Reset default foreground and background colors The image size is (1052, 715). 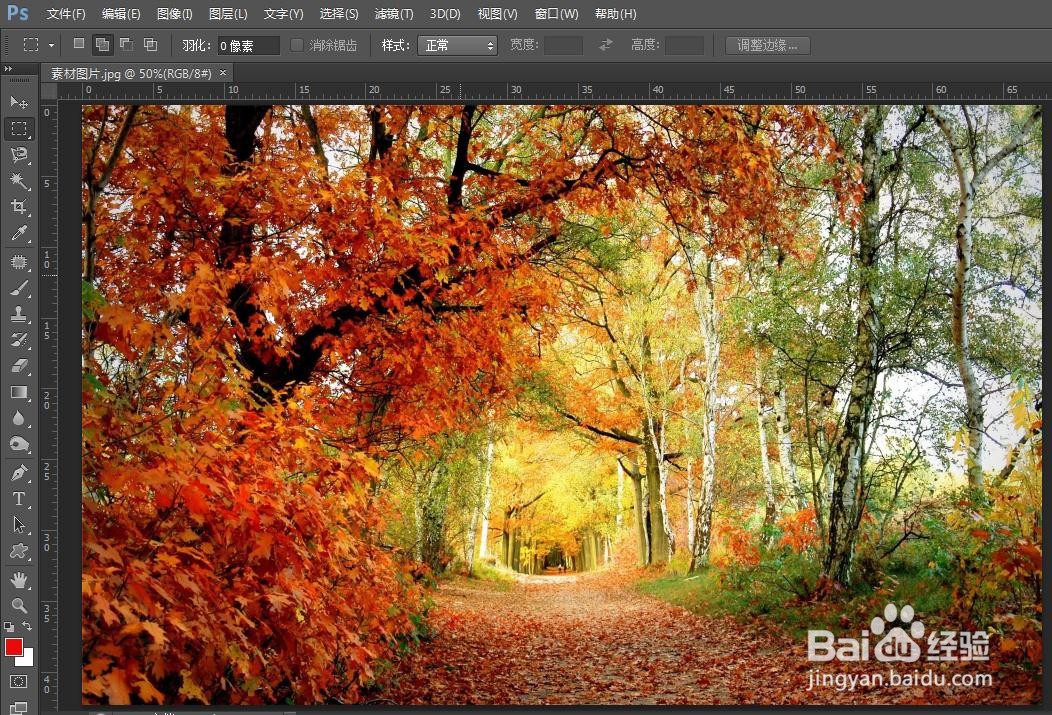point(9,626)
